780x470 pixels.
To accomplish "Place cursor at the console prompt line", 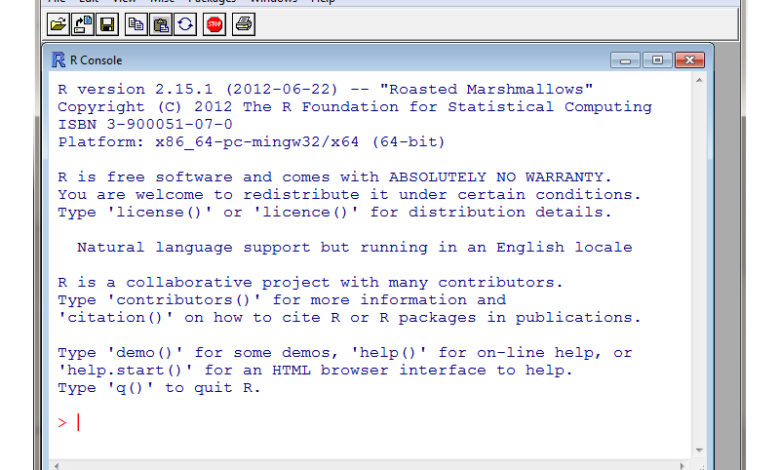I will (370, 423).
